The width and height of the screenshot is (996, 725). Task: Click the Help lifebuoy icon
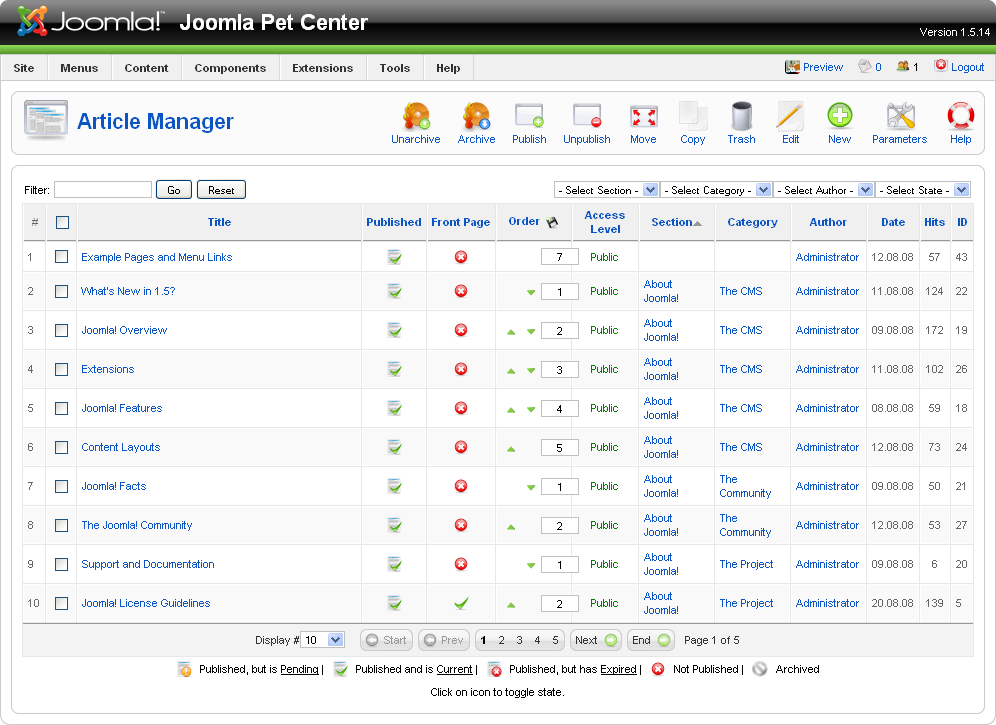(960, 116)
